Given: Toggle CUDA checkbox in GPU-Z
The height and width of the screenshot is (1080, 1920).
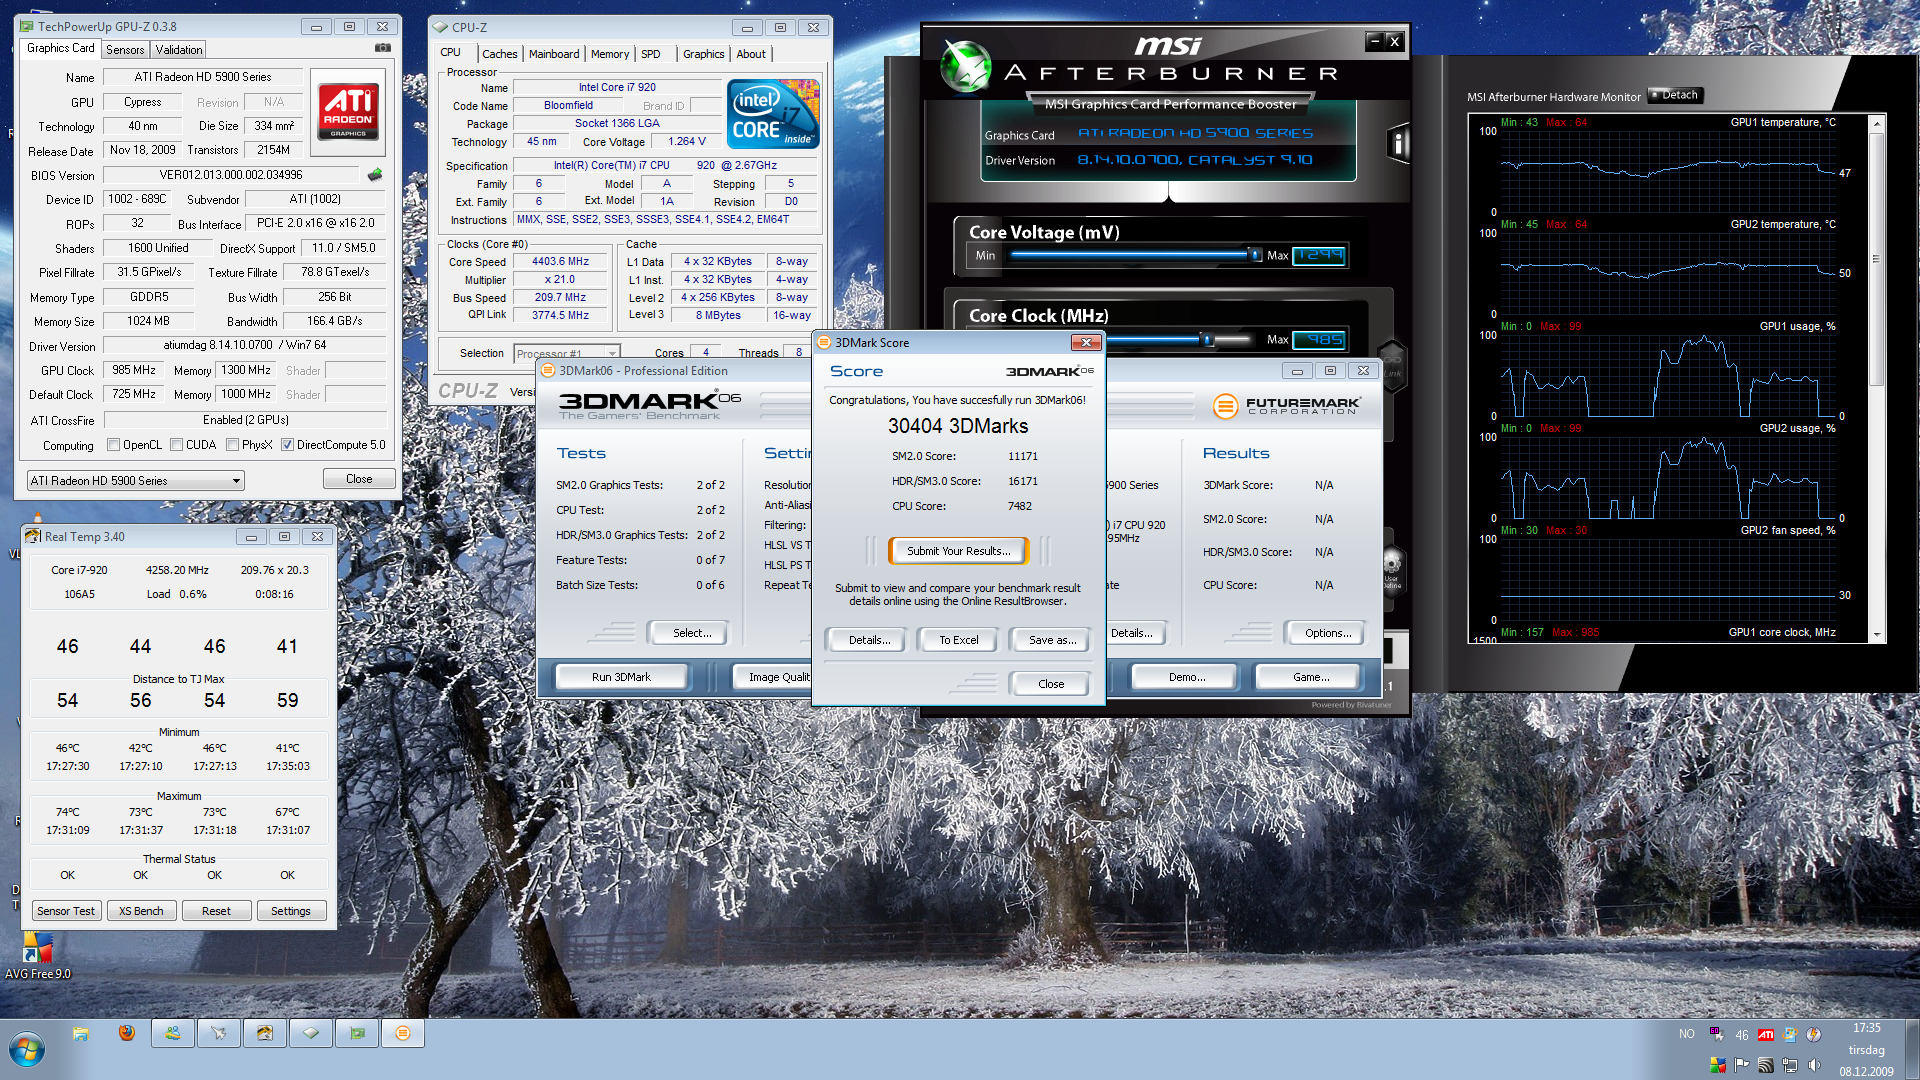Looking at the screenshot, I should [176, 445].
